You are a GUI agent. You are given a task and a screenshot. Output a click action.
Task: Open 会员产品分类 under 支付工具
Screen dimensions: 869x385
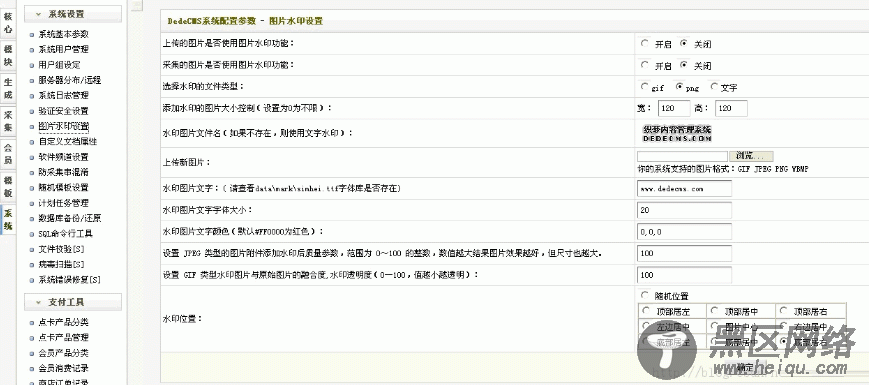(x=63, y=353)
